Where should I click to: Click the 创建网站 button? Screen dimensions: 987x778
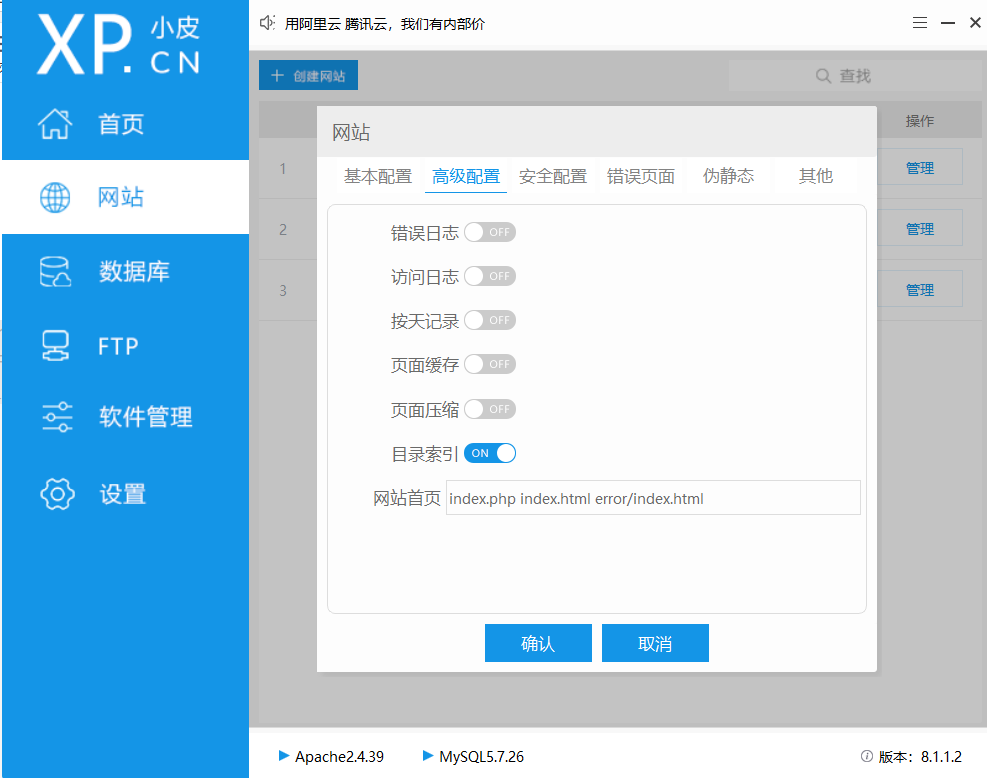point(308,75)
